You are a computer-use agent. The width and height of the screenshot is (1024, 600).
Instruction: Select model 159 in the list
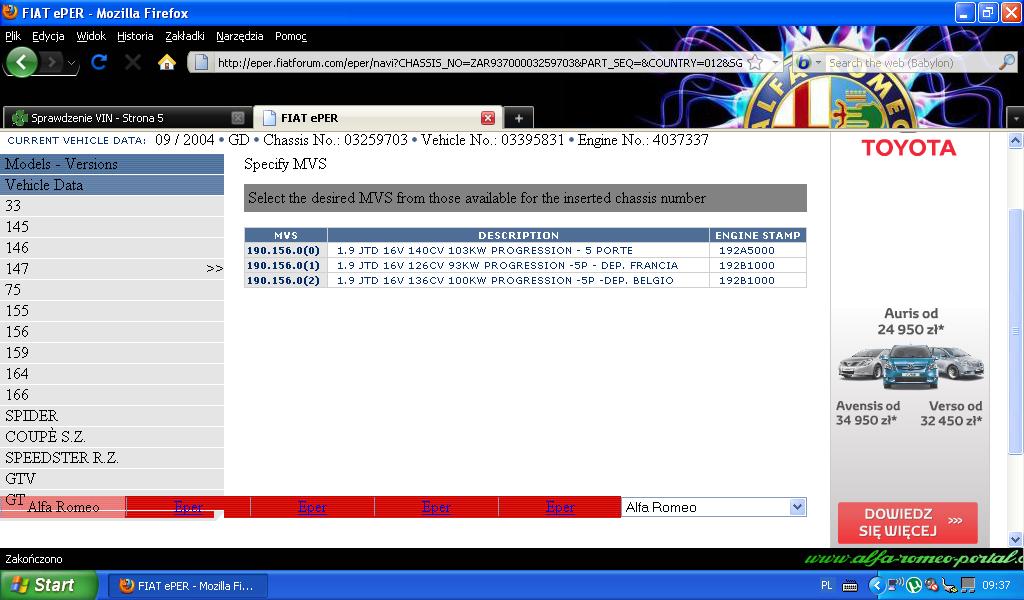click(112, 353)
